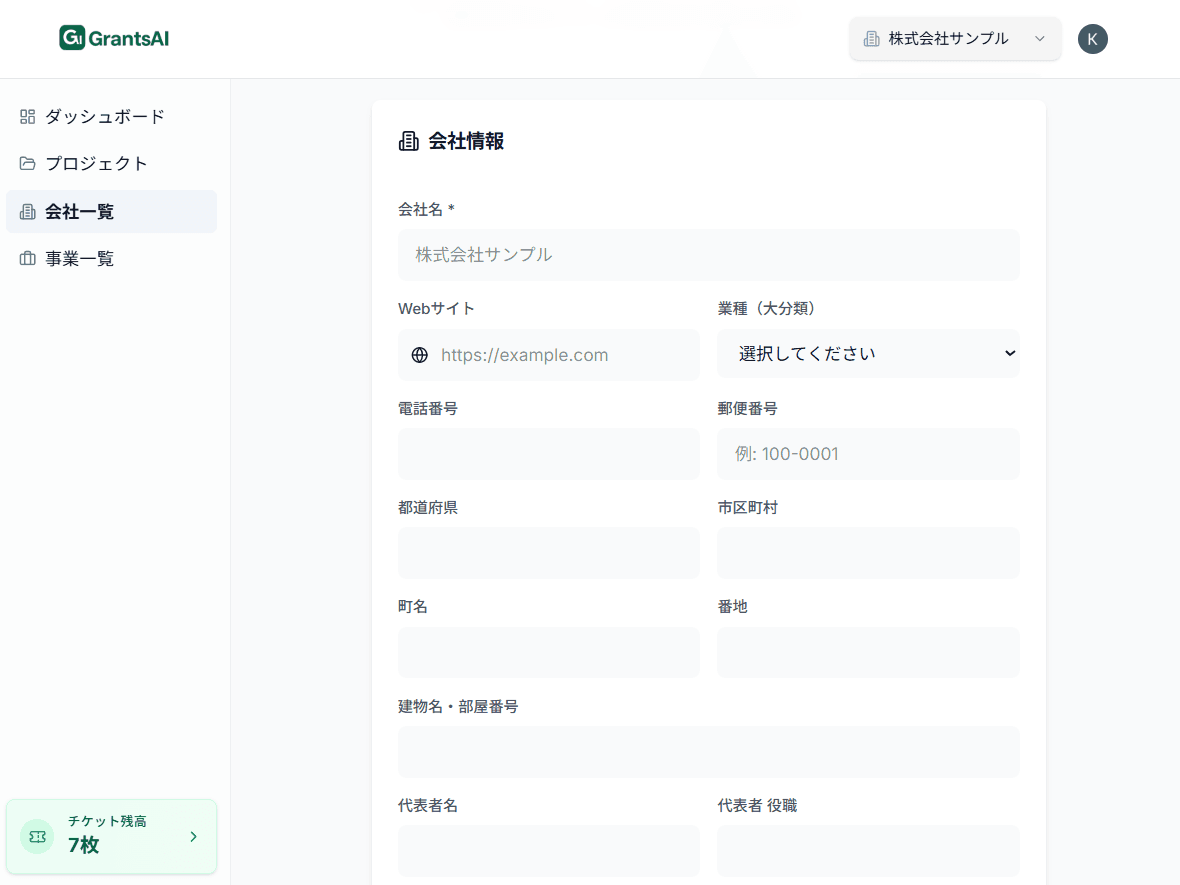Open プロジェクト from the sidebar menu
1180x885 pixels.
click(95, 163)
